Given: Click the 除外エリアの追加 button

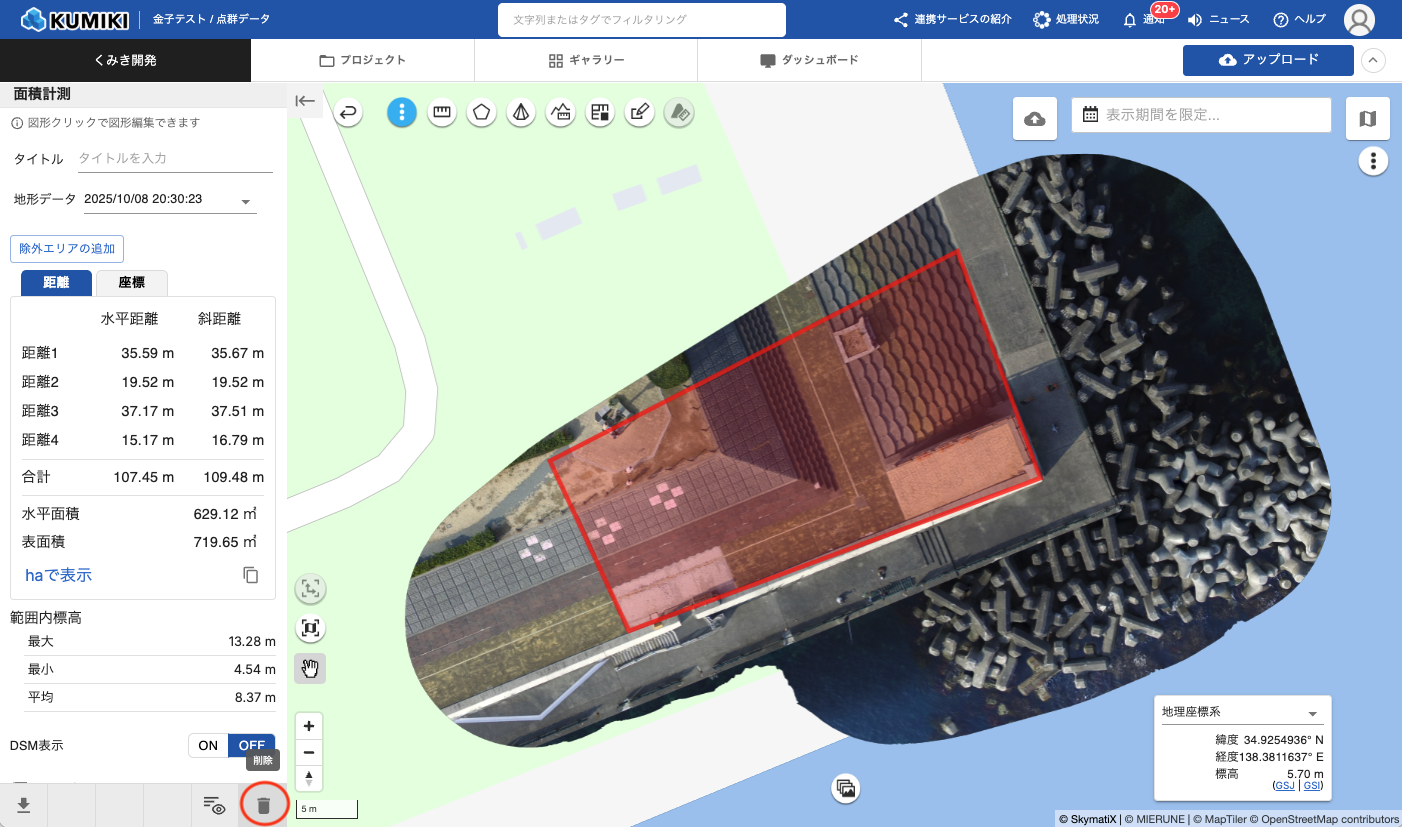Looking at the screenshot, I should point(67,248).
